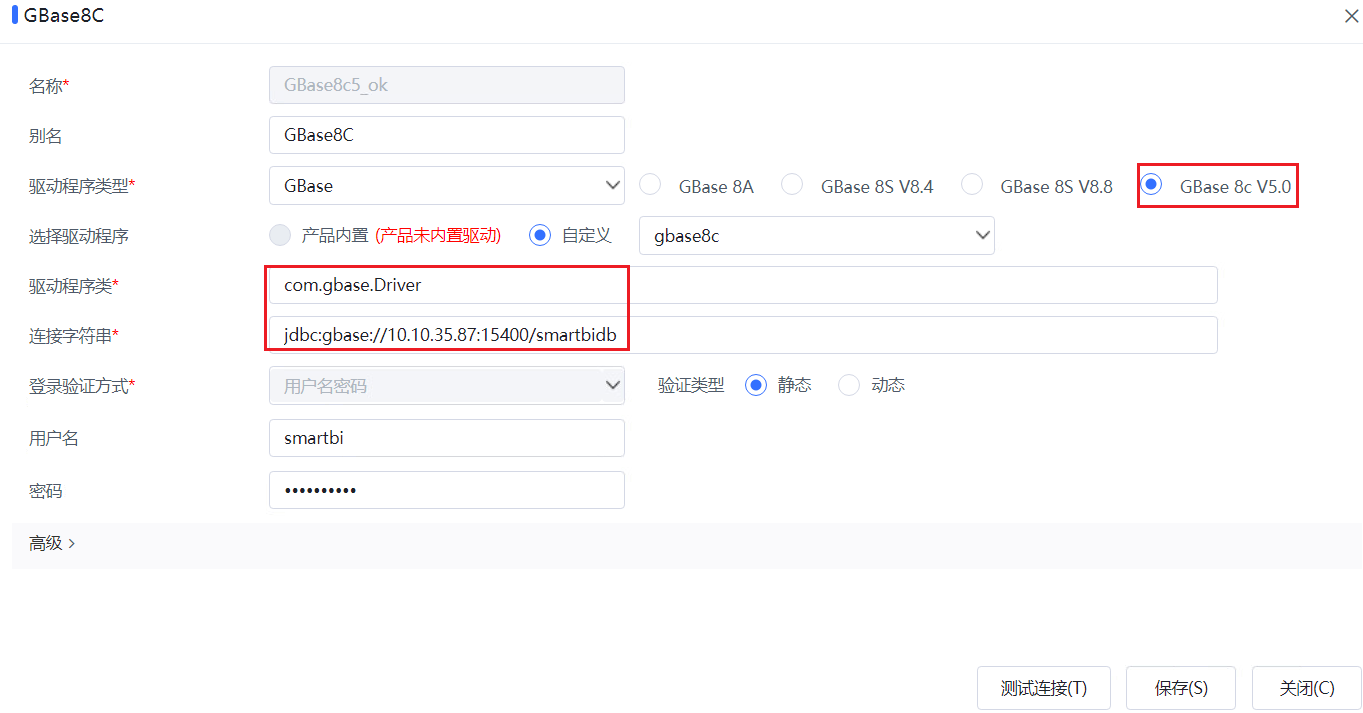Click the 连接字符串 jdbc:gbase field
Viewport: 1363px width, 713px height.
743,335
